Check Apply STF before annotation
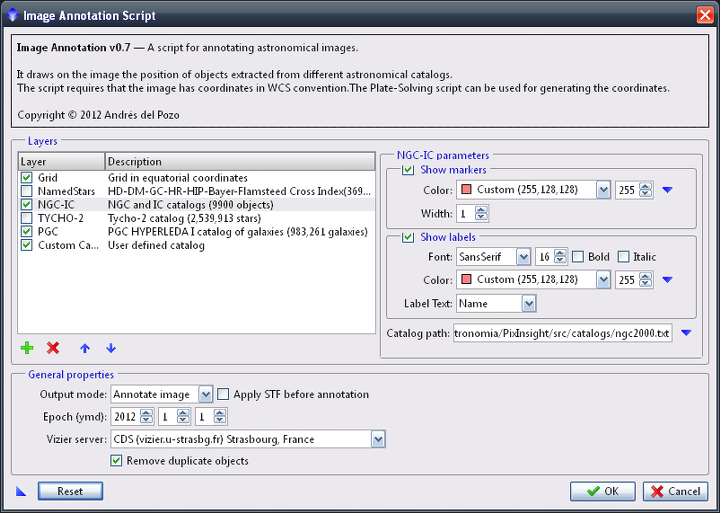The image size is (720, 513). point(223,395)
